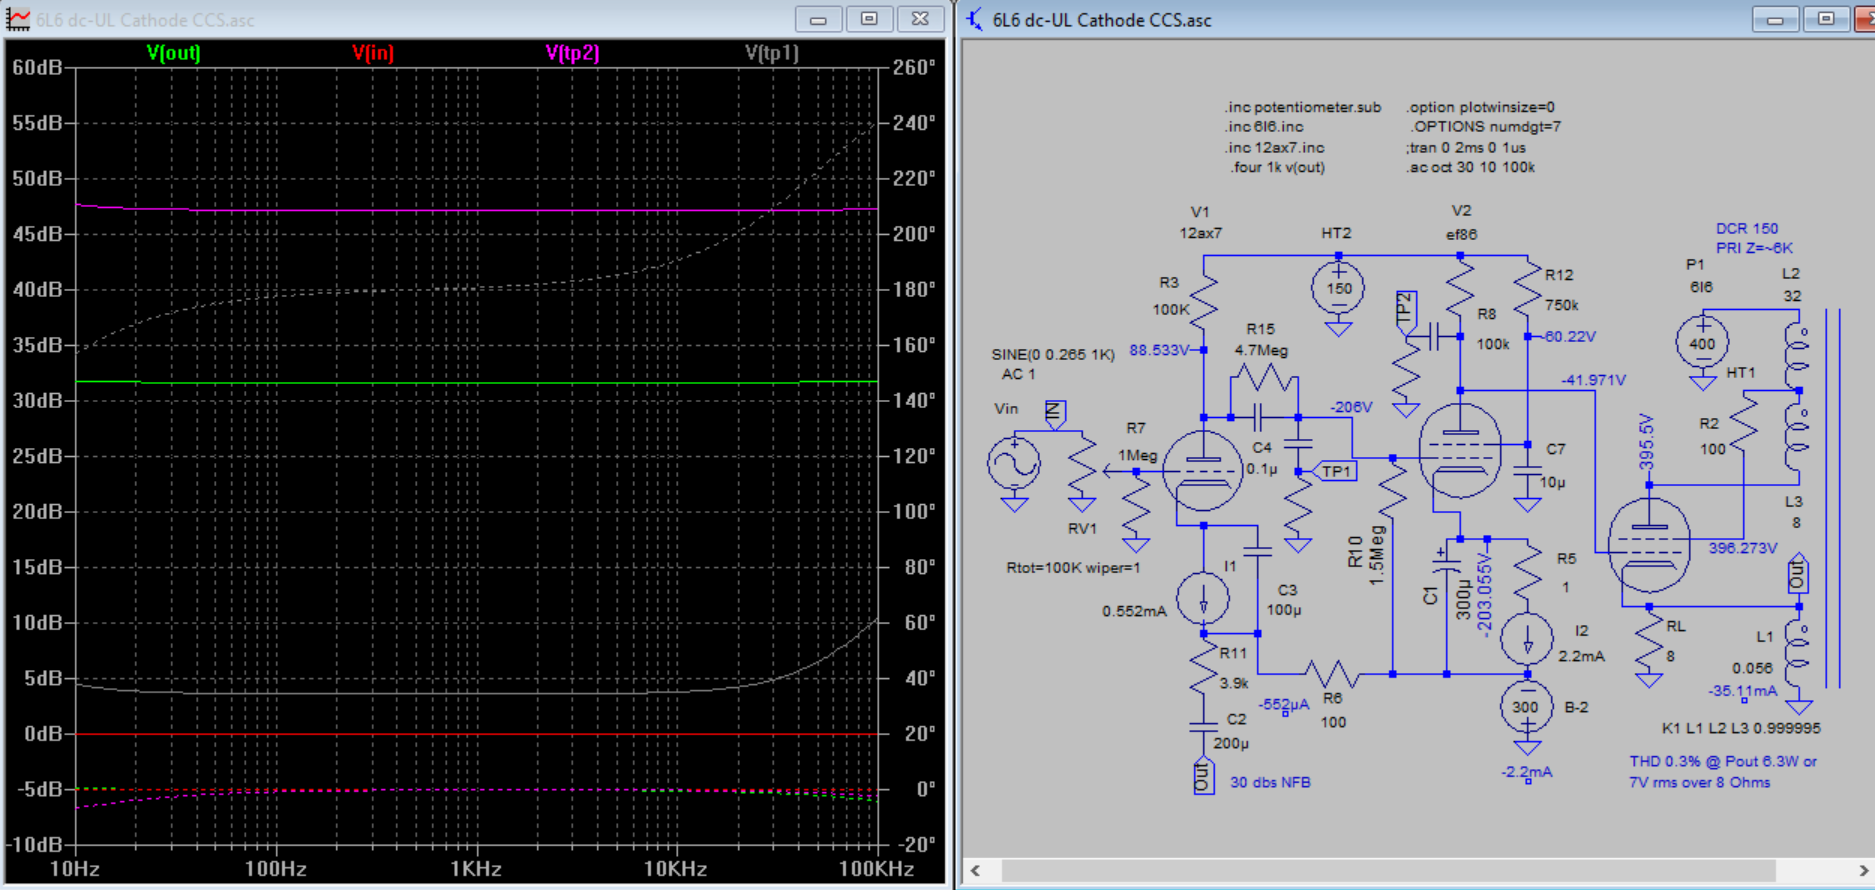This screenshot has width=1875, height=890.
Task: Click the TP1 net label flag
Action: (1334, 471)
